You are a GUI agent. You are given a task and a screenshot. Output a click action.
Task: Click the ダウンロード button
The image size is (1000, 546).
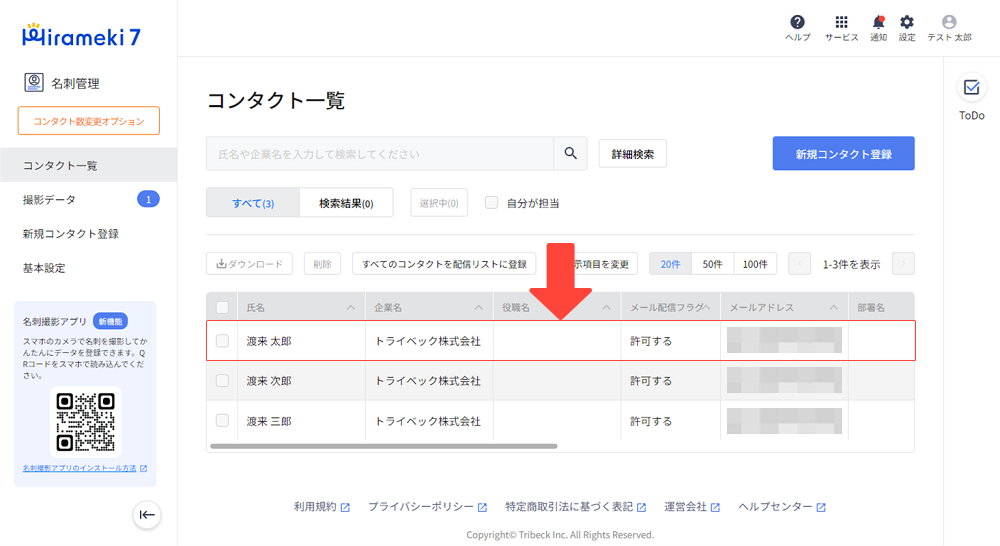coord(249,263)
